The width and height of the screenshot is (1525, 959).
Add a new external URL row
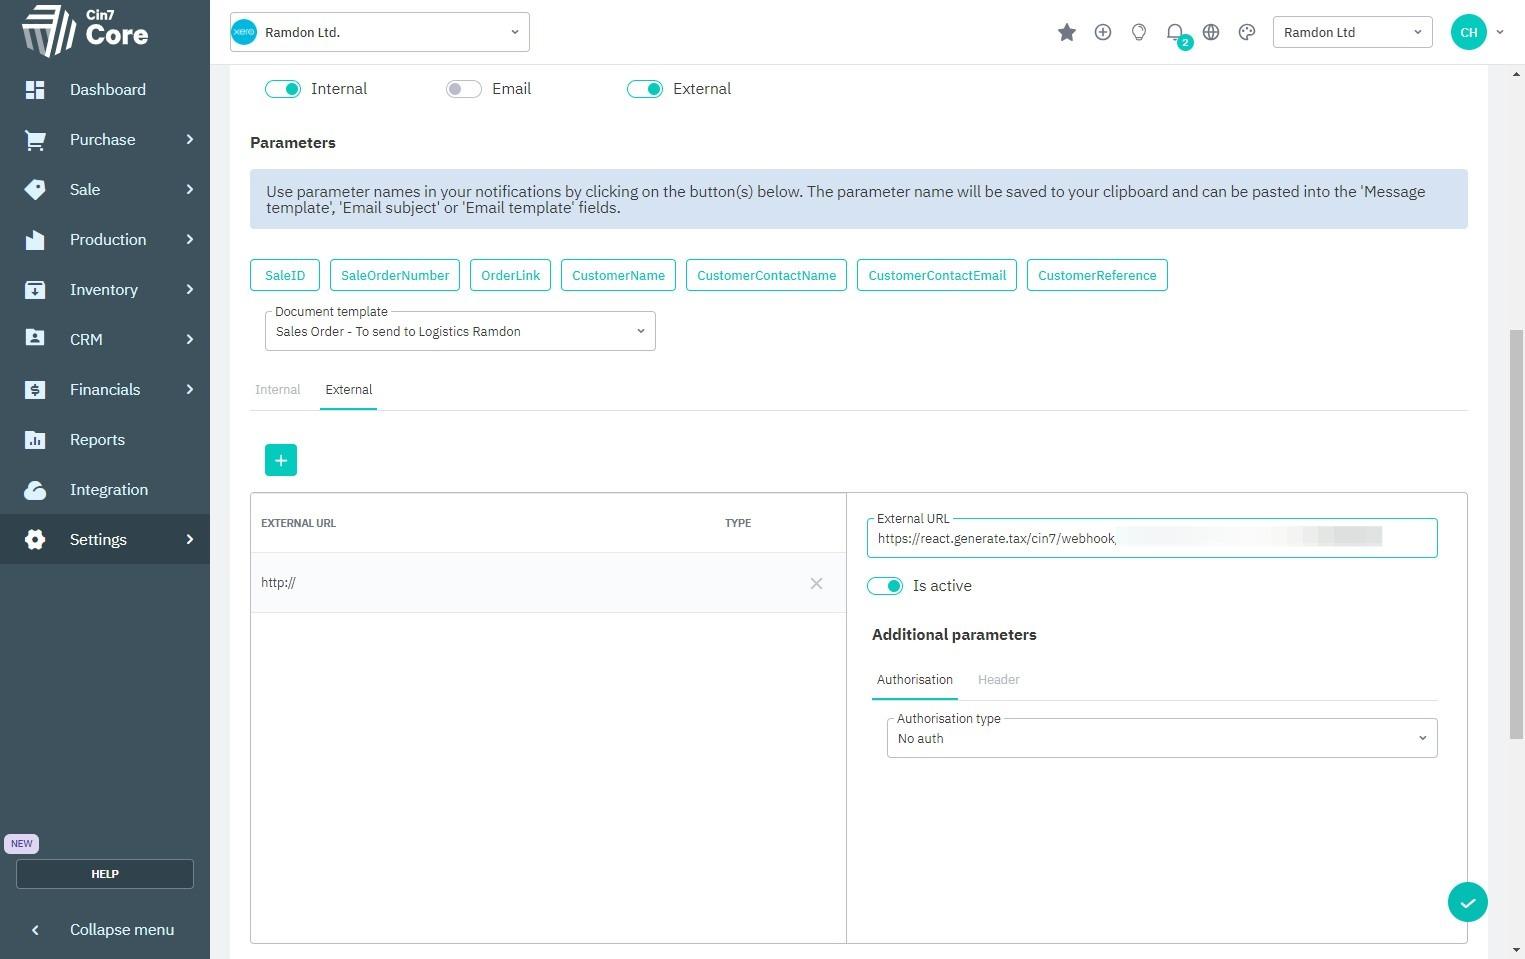(x=281, y=460)
